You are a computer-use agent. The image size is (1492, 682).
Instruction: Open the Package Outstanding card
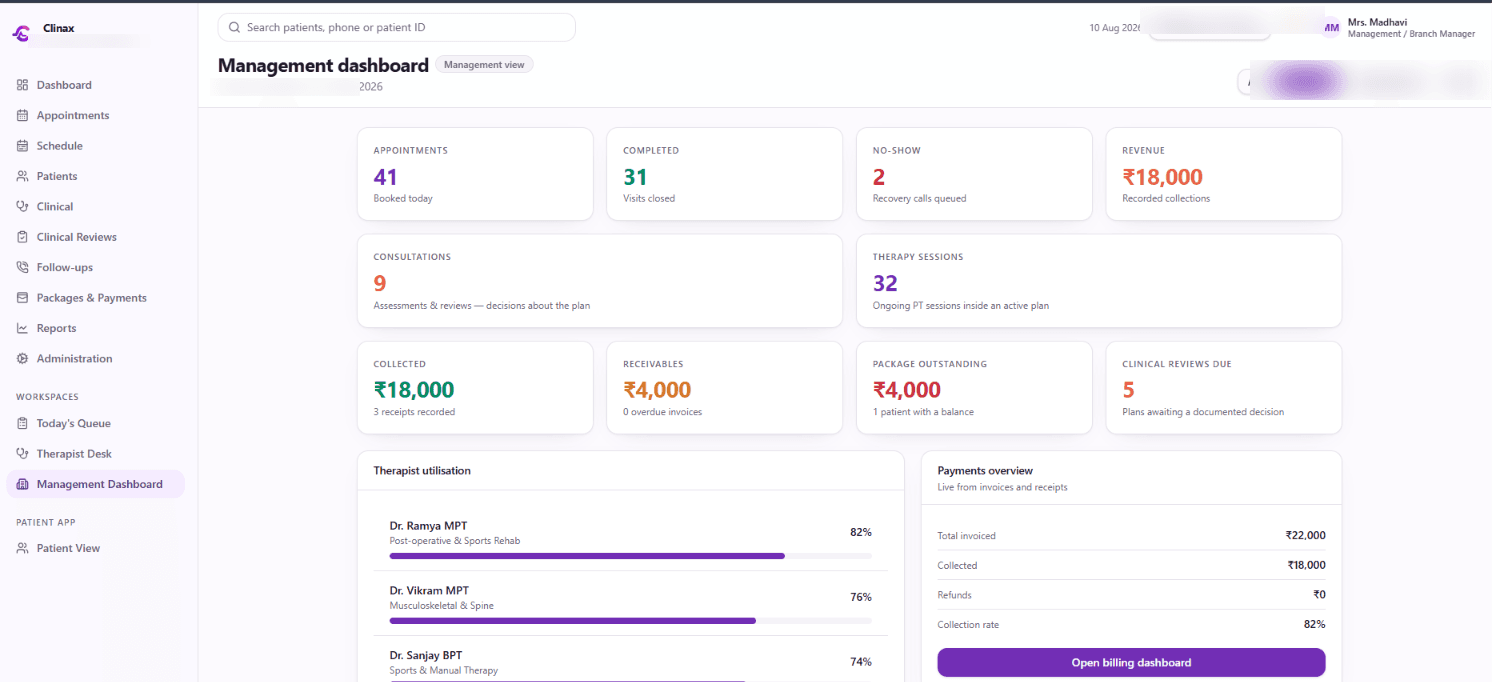click(974, 388)
